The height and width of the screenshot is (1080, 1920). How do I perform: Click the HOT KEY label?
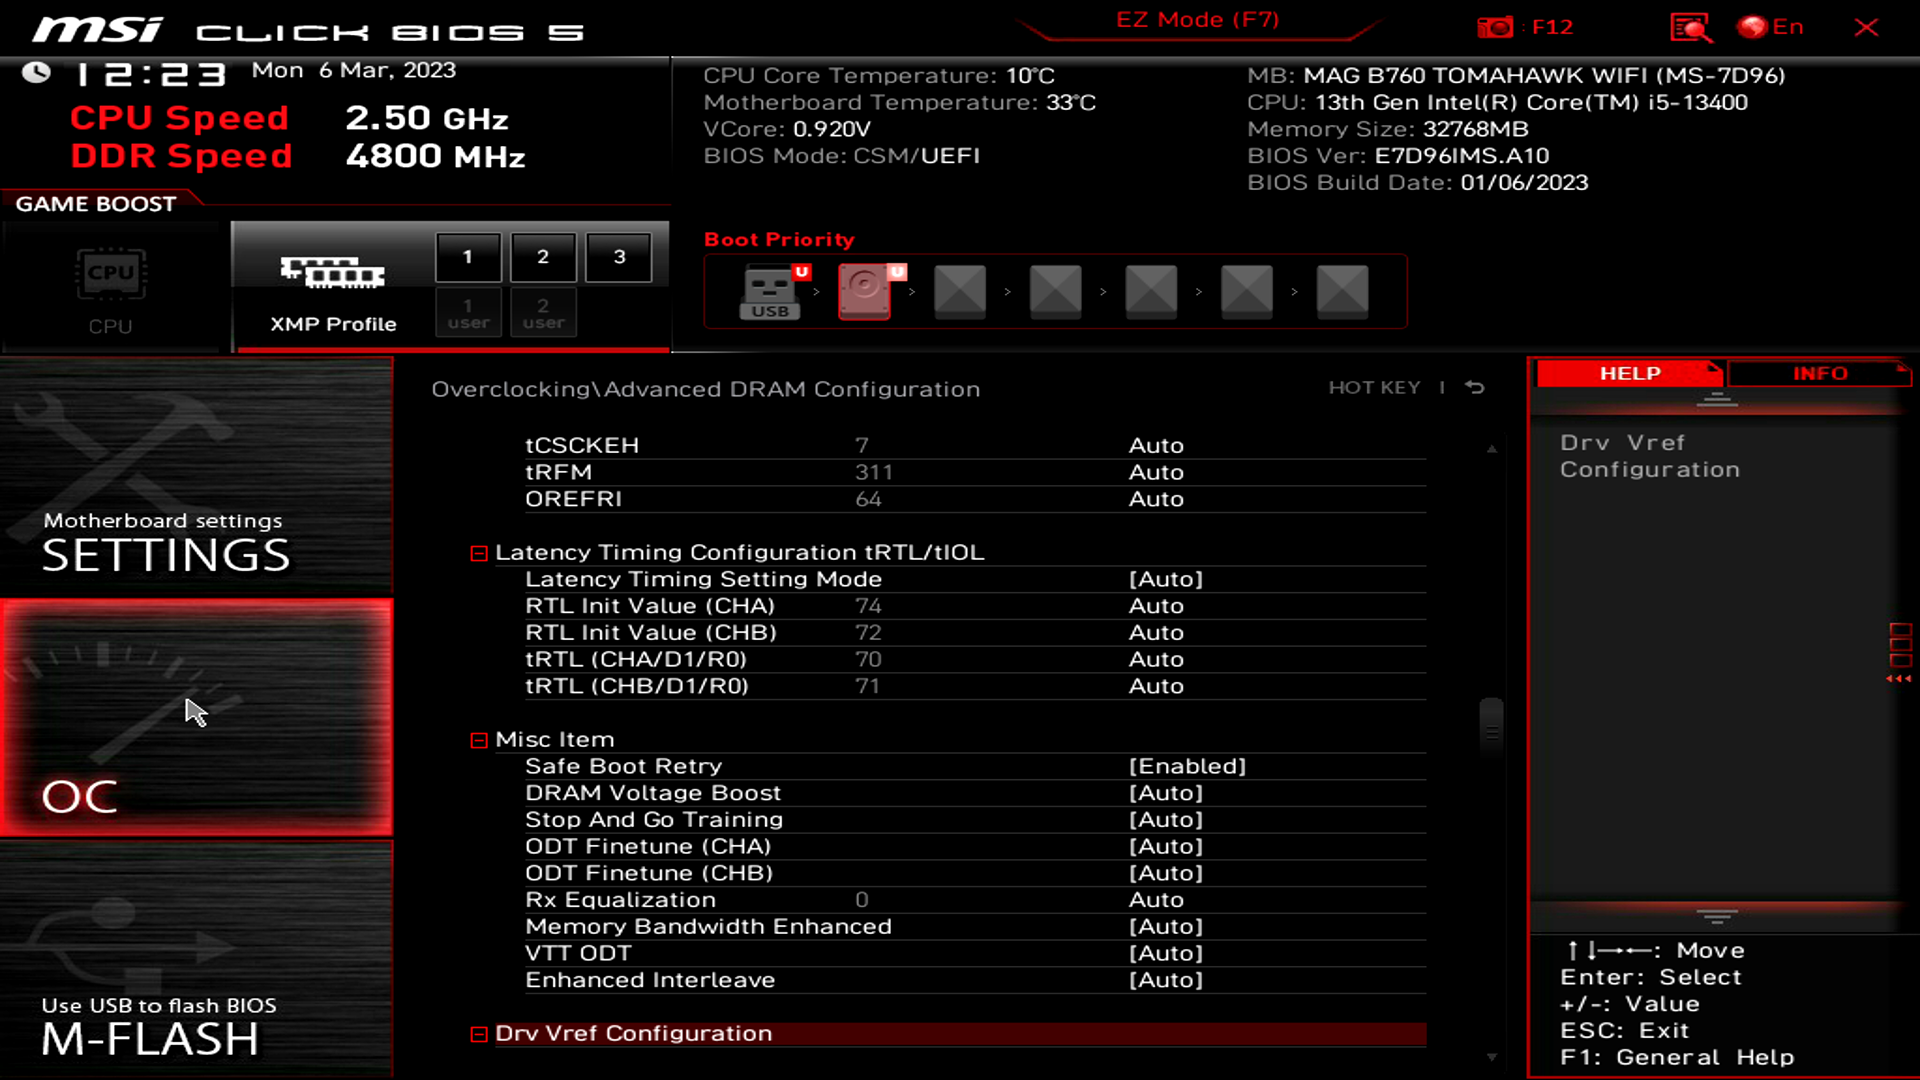click(1374, 388)
